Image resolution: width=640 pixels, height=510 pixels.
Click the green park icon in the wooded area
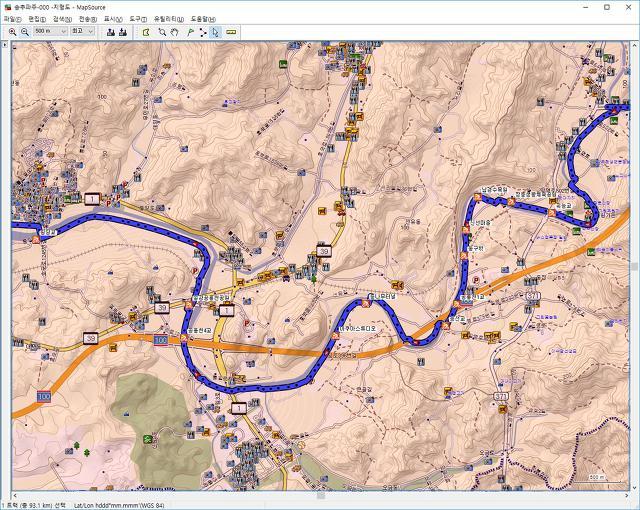pos(147,439)
